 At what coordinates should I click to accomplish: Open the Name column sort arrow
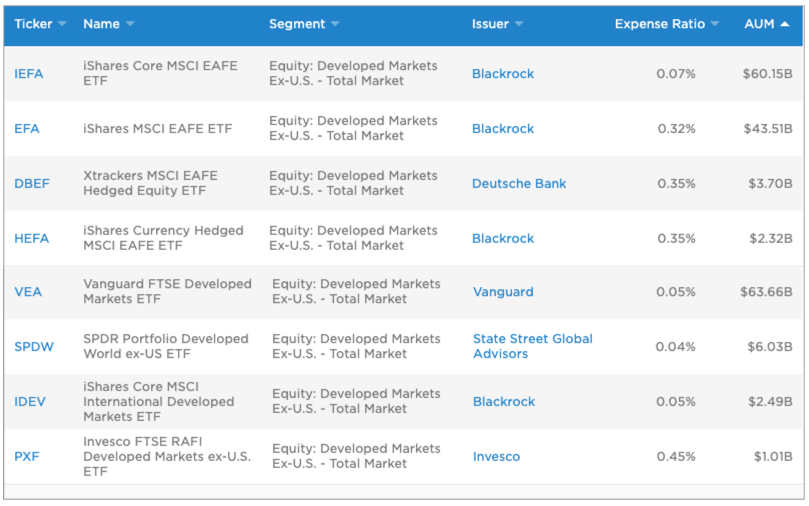pyautogui.click(x=130, y=24)
